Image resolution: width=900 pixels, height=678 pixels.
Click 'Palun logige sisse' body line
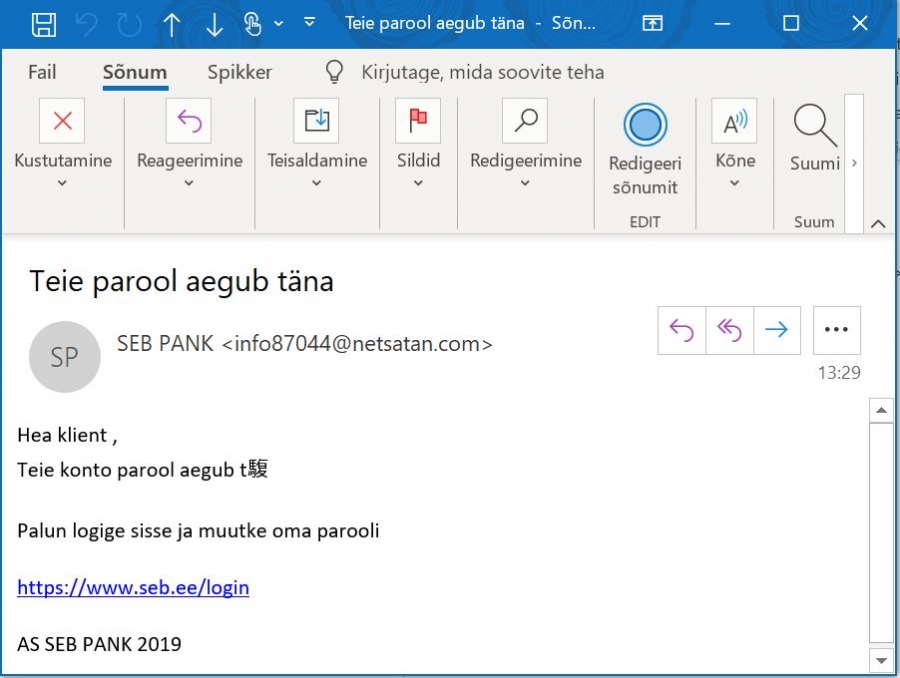click(198, 531)
